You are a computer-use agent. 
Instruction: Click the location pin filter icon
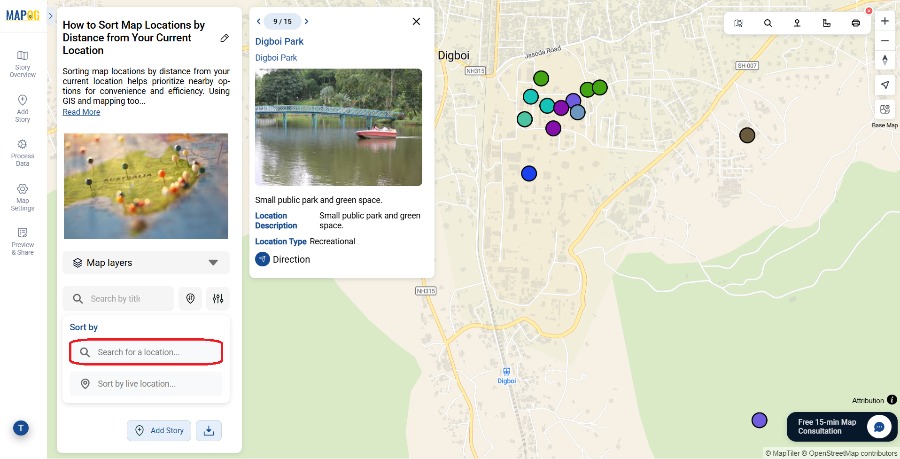[191, 298]
